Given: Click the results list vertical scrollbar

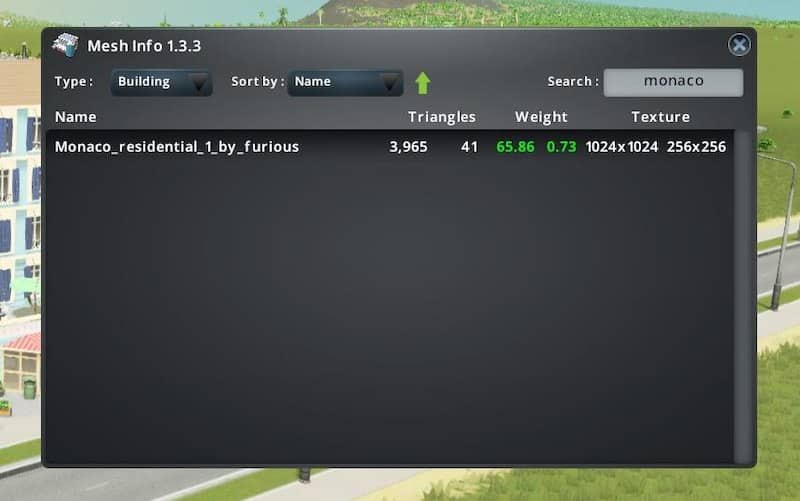Looking at the screenshot, I should tap(743, 297).
